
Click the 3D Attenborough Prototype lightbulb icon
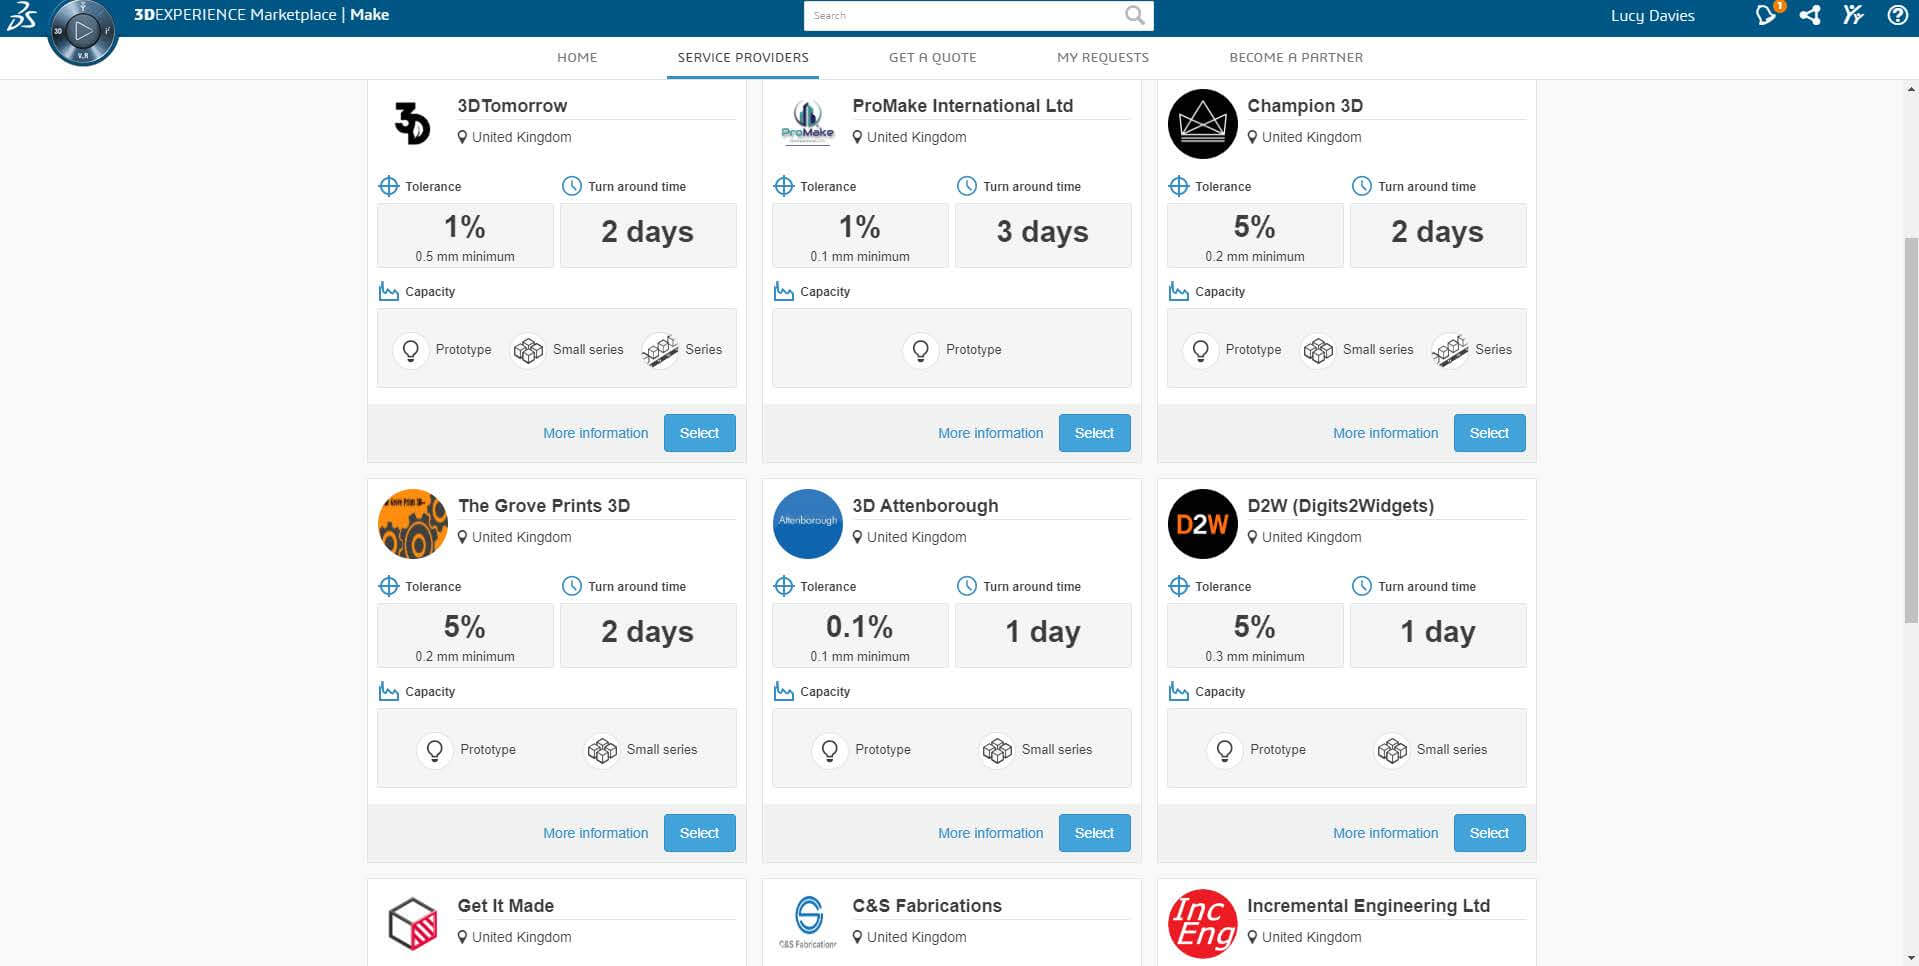[830, 750]
